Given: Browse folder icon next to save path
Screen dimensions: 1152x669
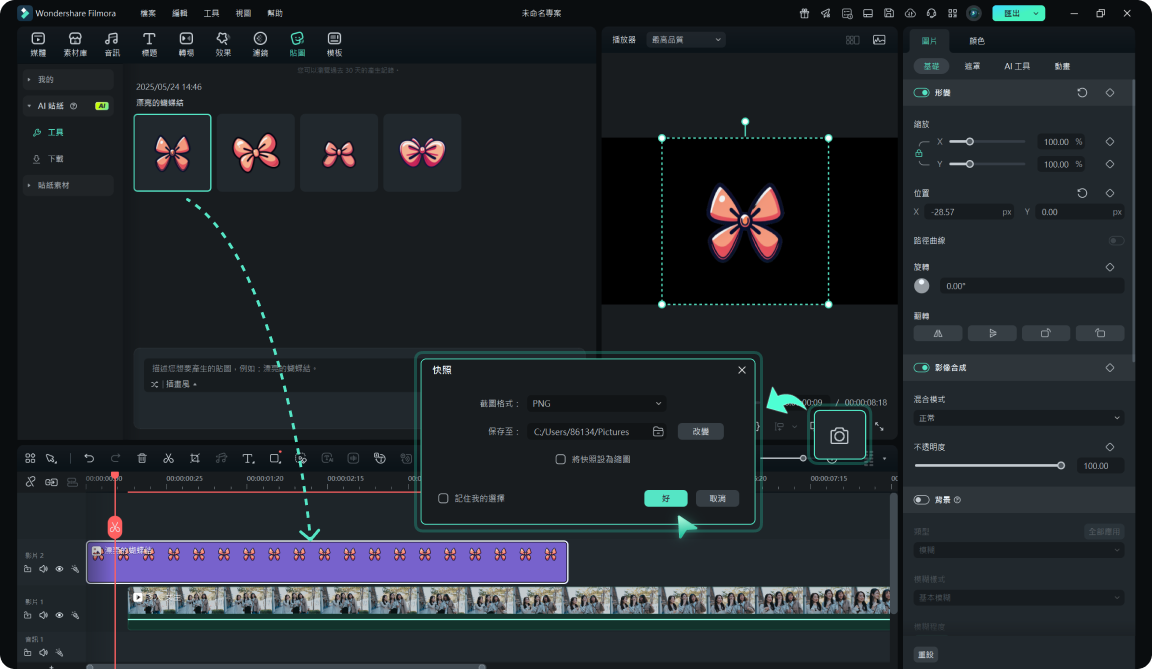Looking at the screenshot, I should coord(658,432).
